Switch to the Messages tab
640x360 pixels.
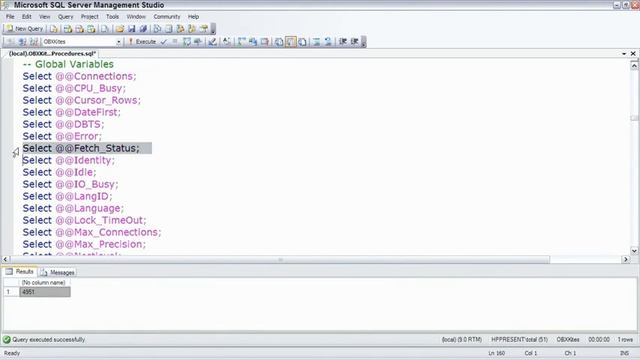point(58,272)
